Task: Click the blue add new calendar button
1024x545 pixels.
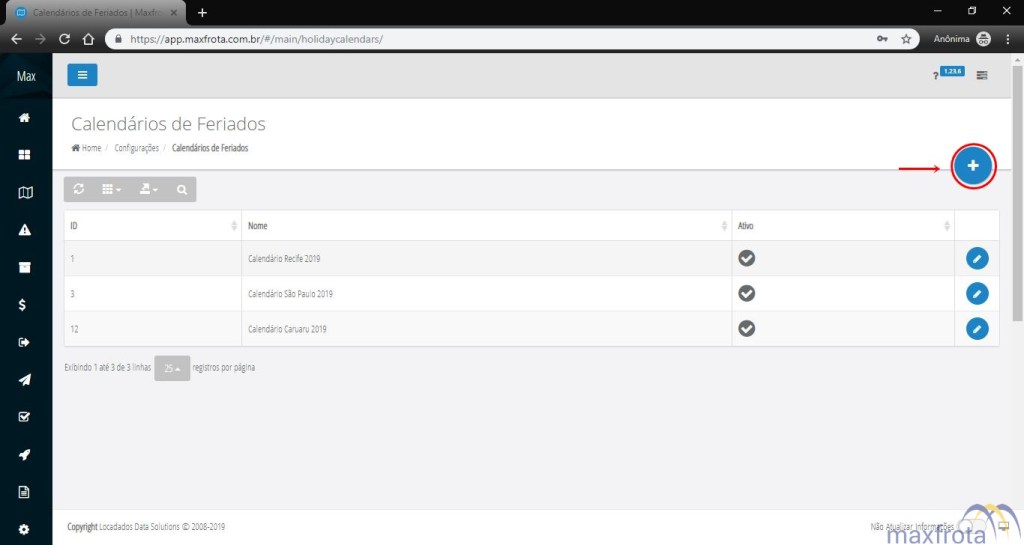Action: [x=973, y=166]
